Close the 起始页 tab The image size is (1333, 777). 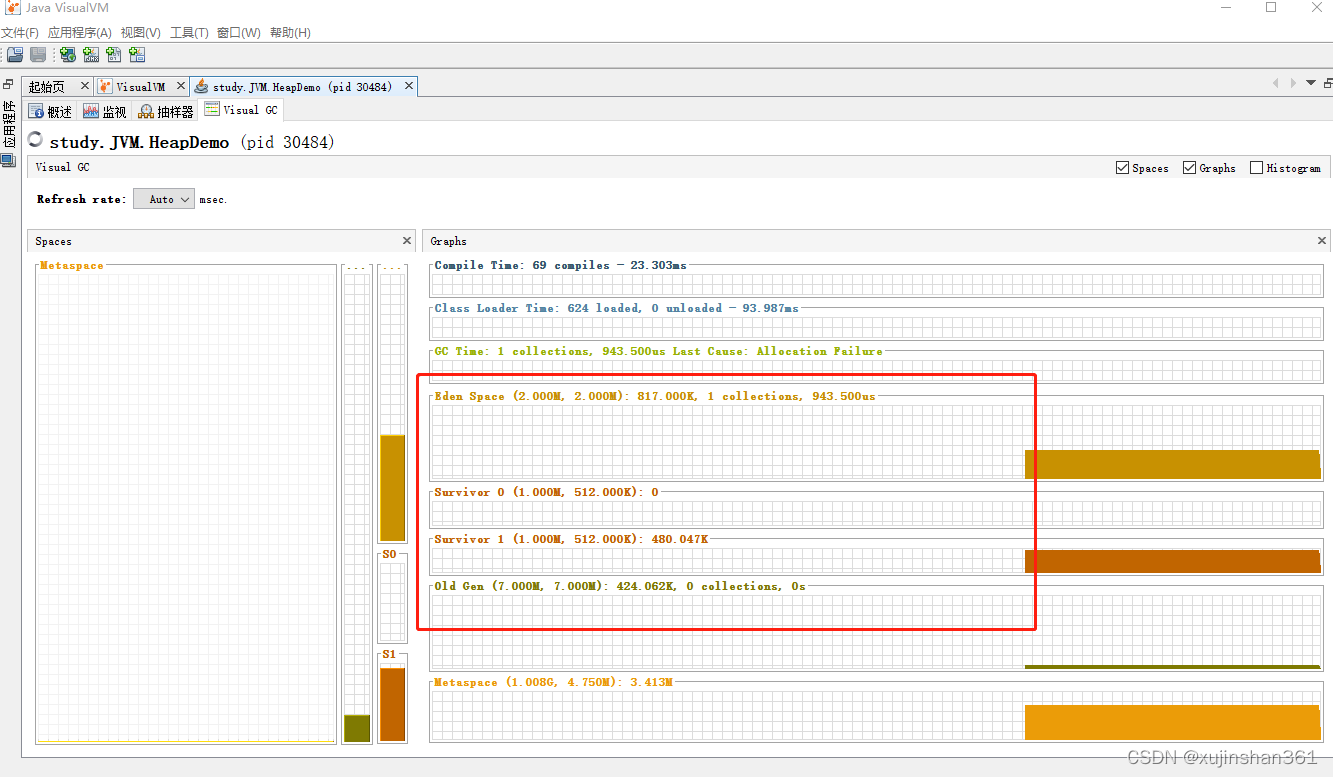click(x=85, y=87)
